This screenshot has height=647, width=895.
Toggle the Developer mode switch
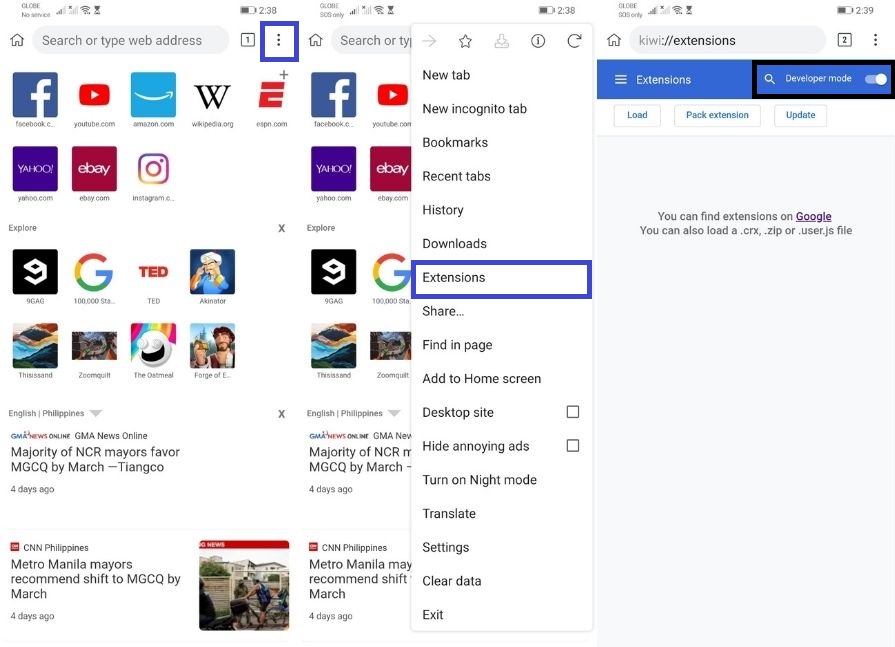875,79
